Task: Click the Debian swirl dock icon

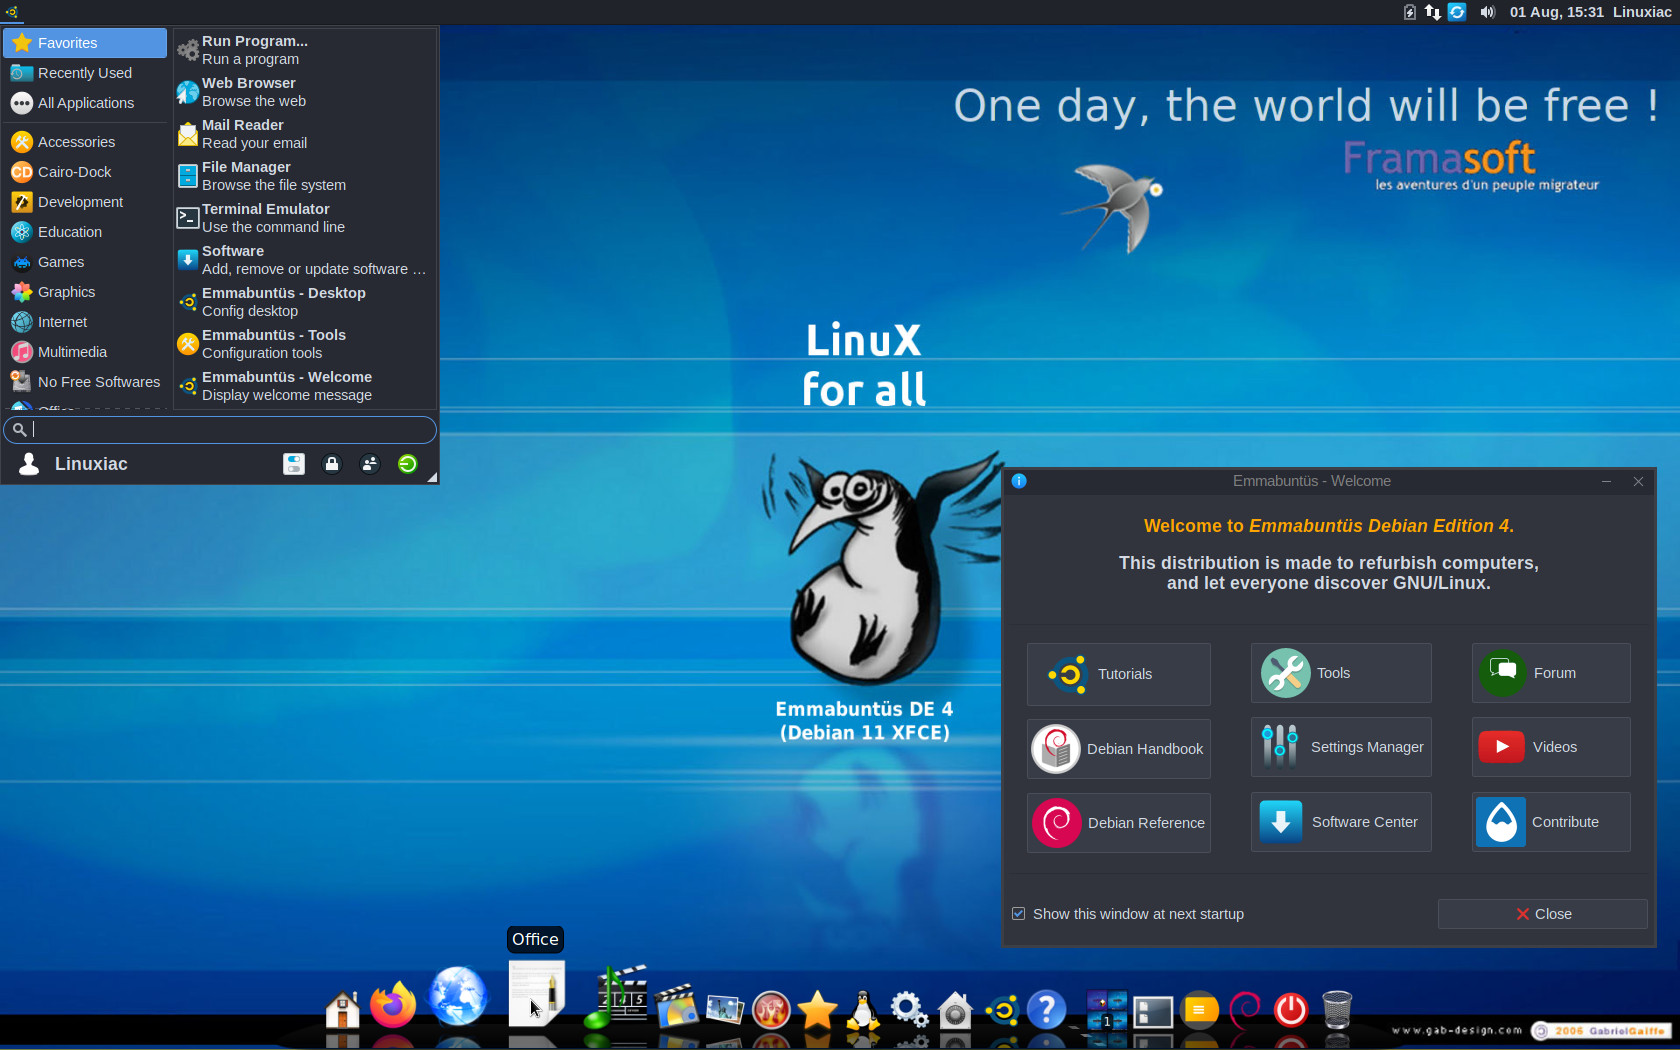Action: [x=1245, y=1010]
